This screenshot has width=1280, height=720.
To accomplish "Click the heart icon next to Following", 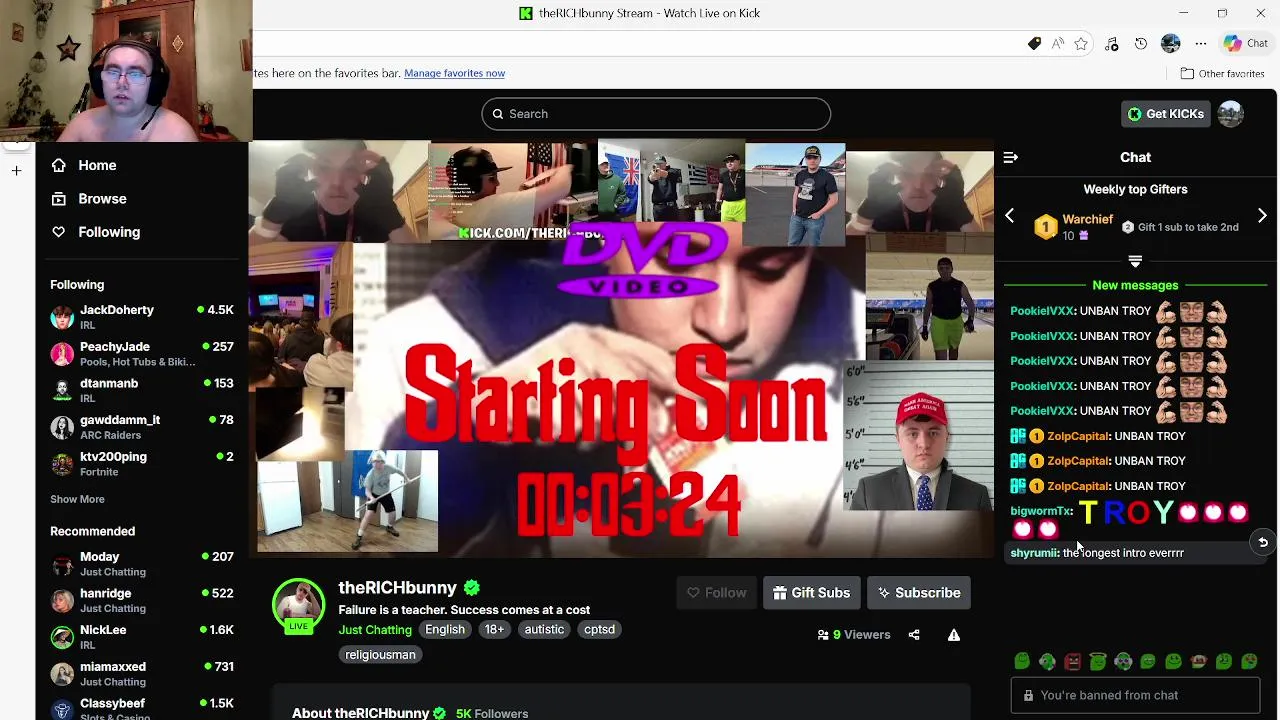I will [59, 232].
